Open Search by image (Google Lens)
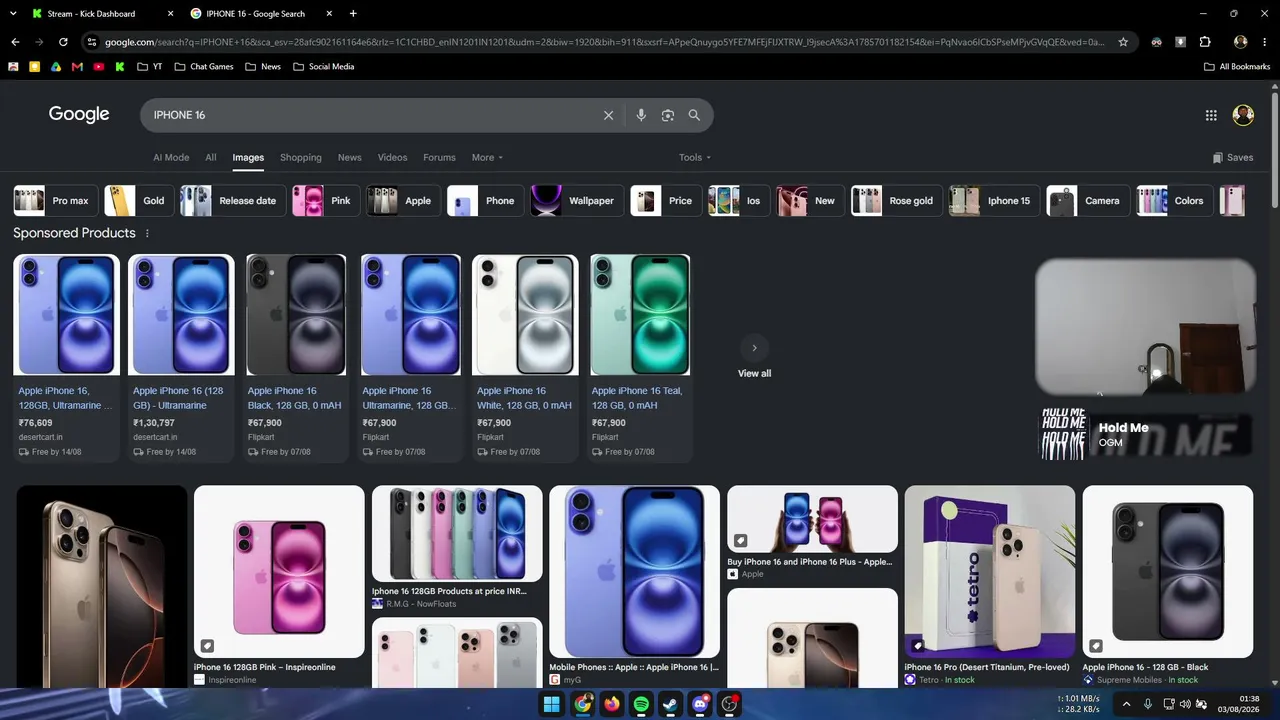This screenshot has width=1280, height=720. (x=668, y=115)
